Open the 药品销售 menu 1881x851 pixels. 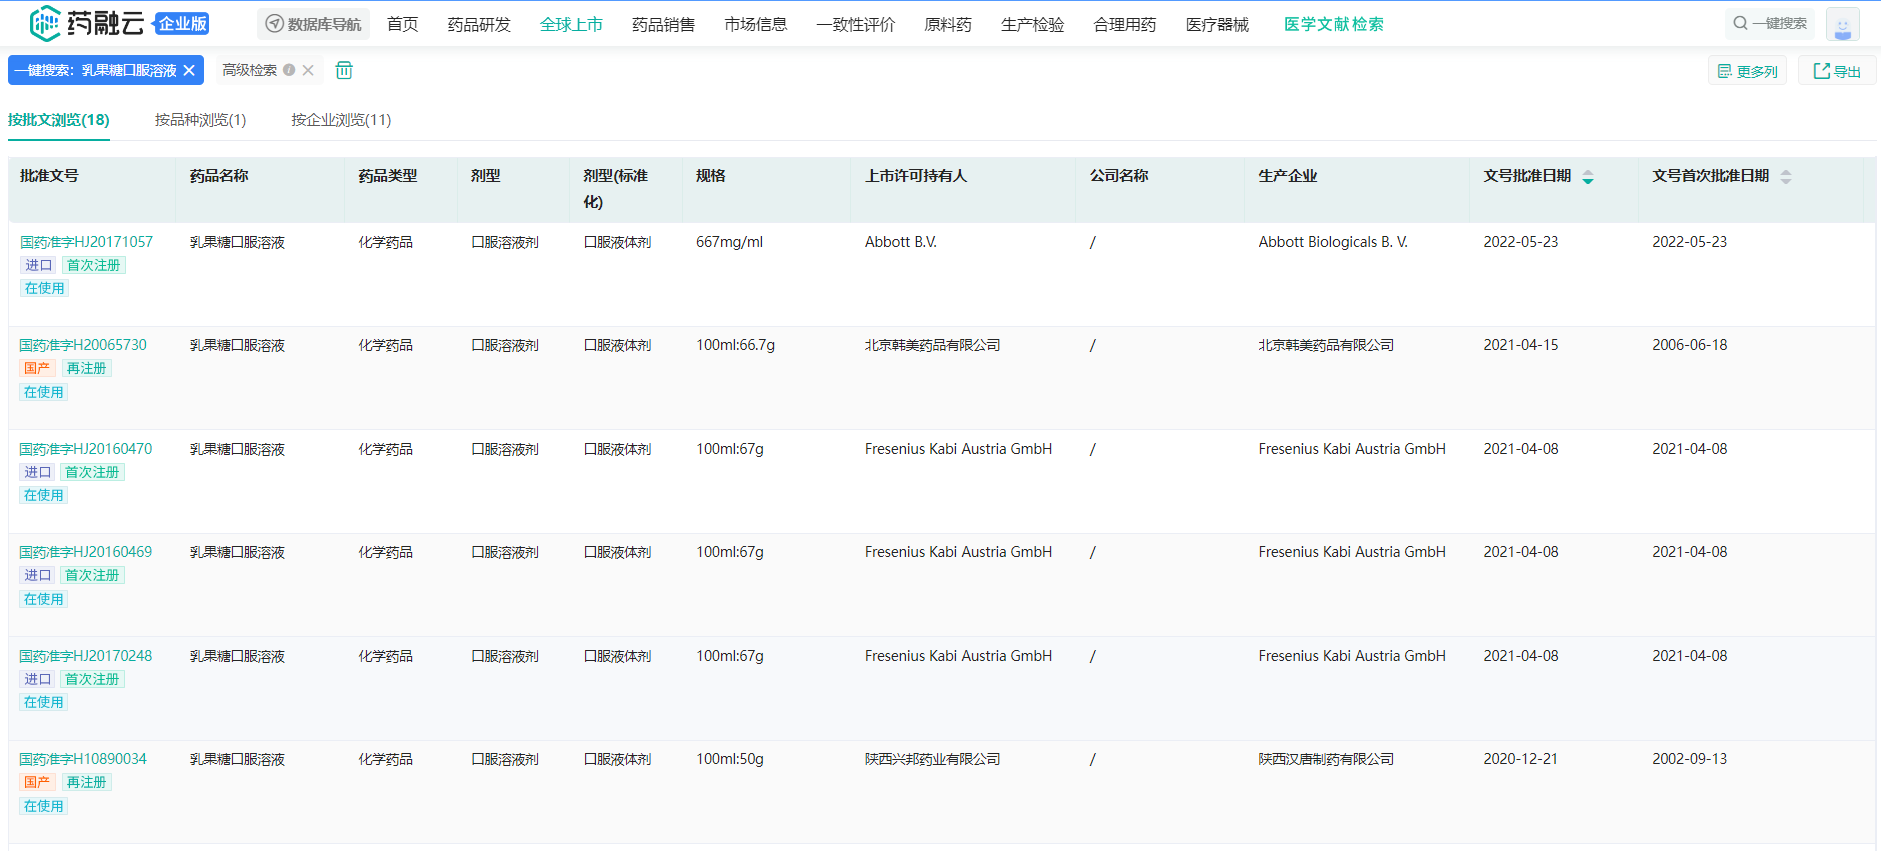[x=663, y=24]
